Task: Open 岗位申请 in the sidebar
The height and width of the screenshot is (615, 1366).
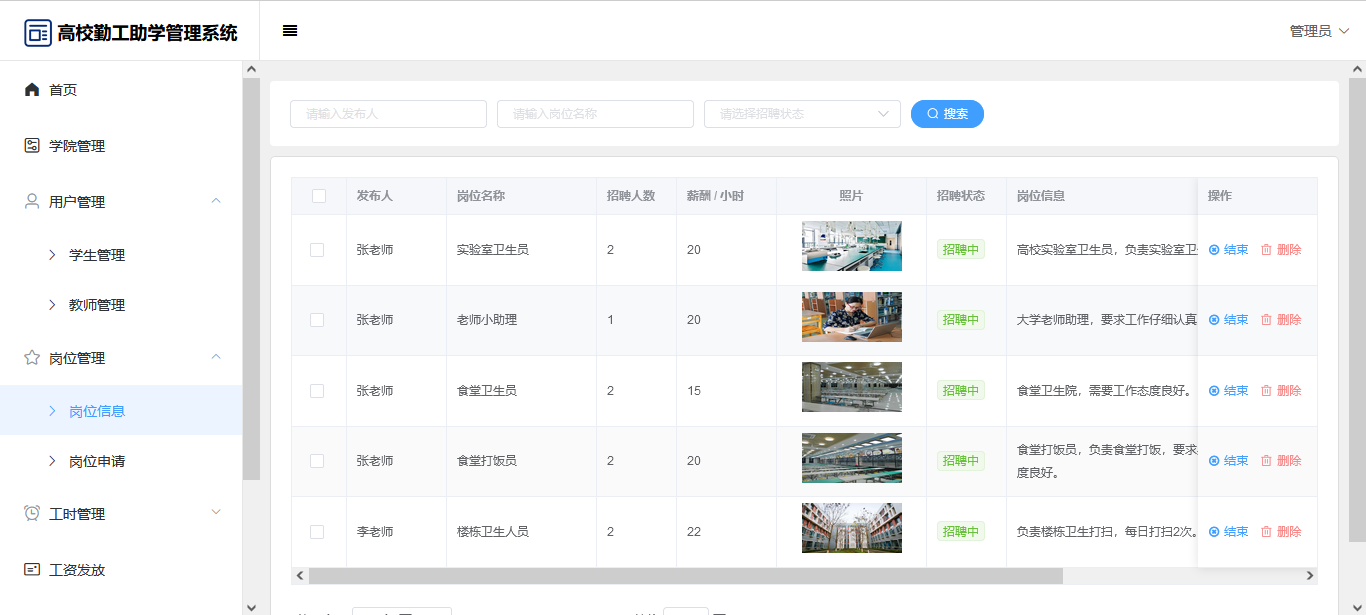Action: point(97,462)
